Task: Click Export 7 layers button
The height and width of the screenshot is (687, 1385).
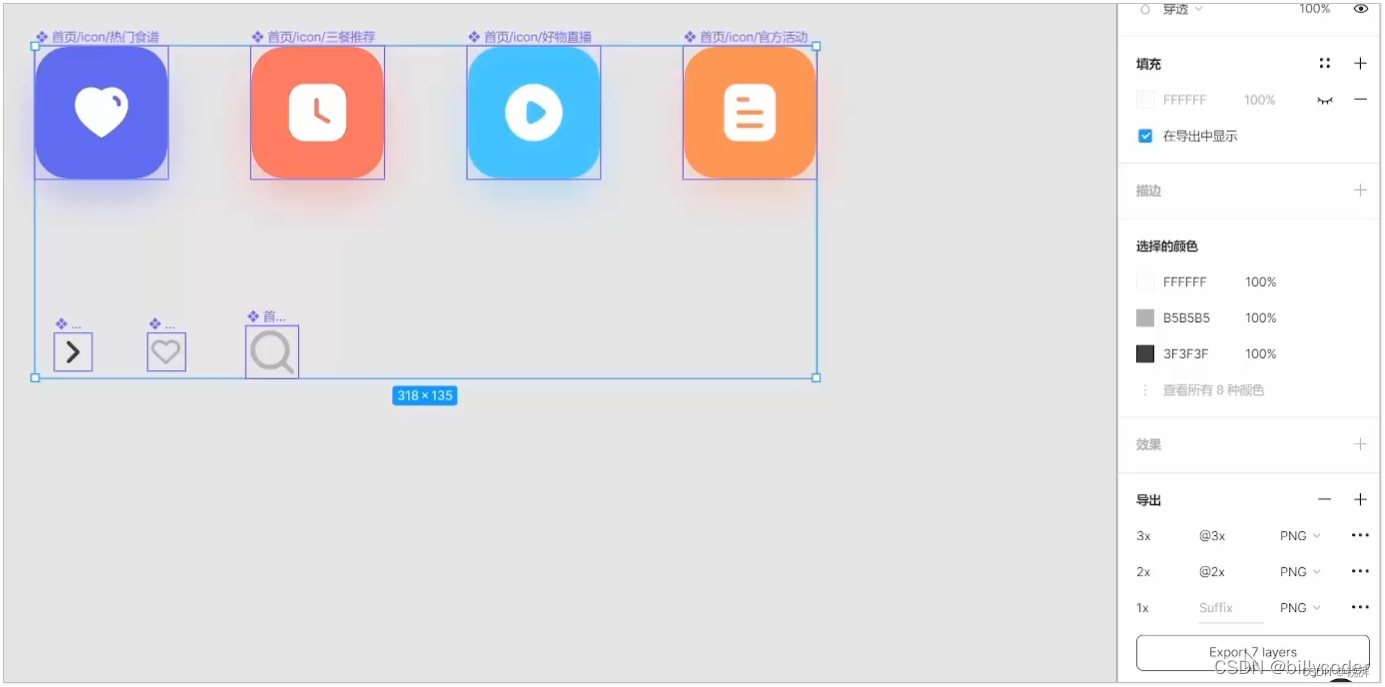Action: [x=1253, y=652]
